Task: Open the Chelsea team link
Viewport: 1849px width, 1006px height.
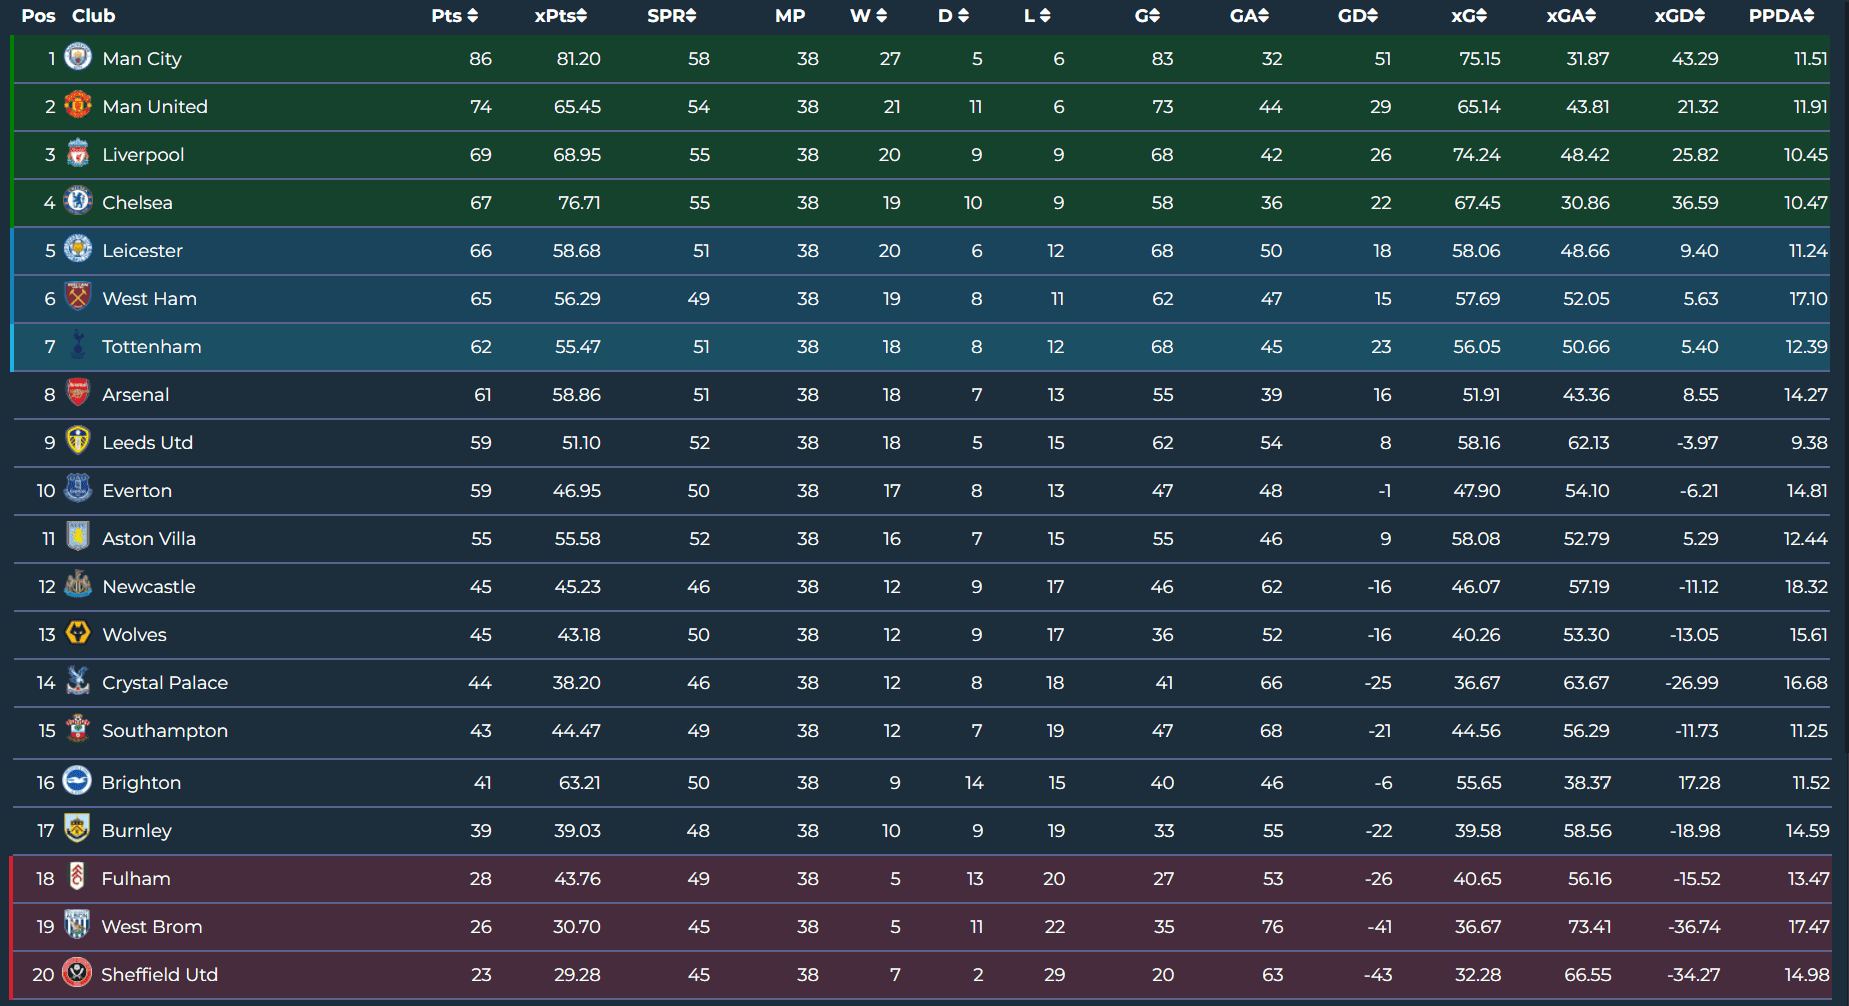Action: pos(137,203)
